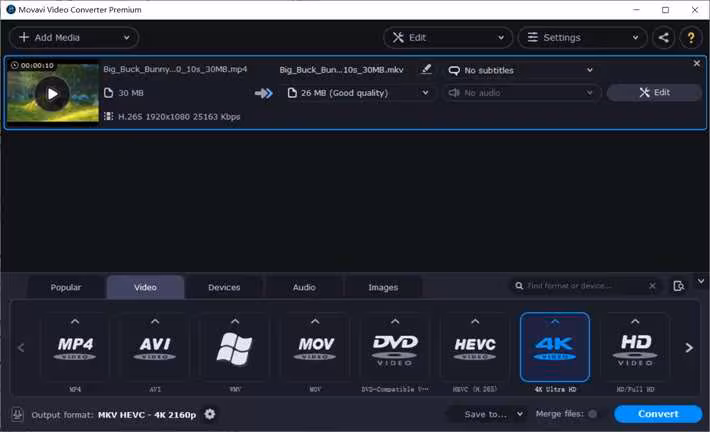Collapse the format panel with chevron
Image resolution: width=710 pixels, height=432 pixels.
(701, 281)
